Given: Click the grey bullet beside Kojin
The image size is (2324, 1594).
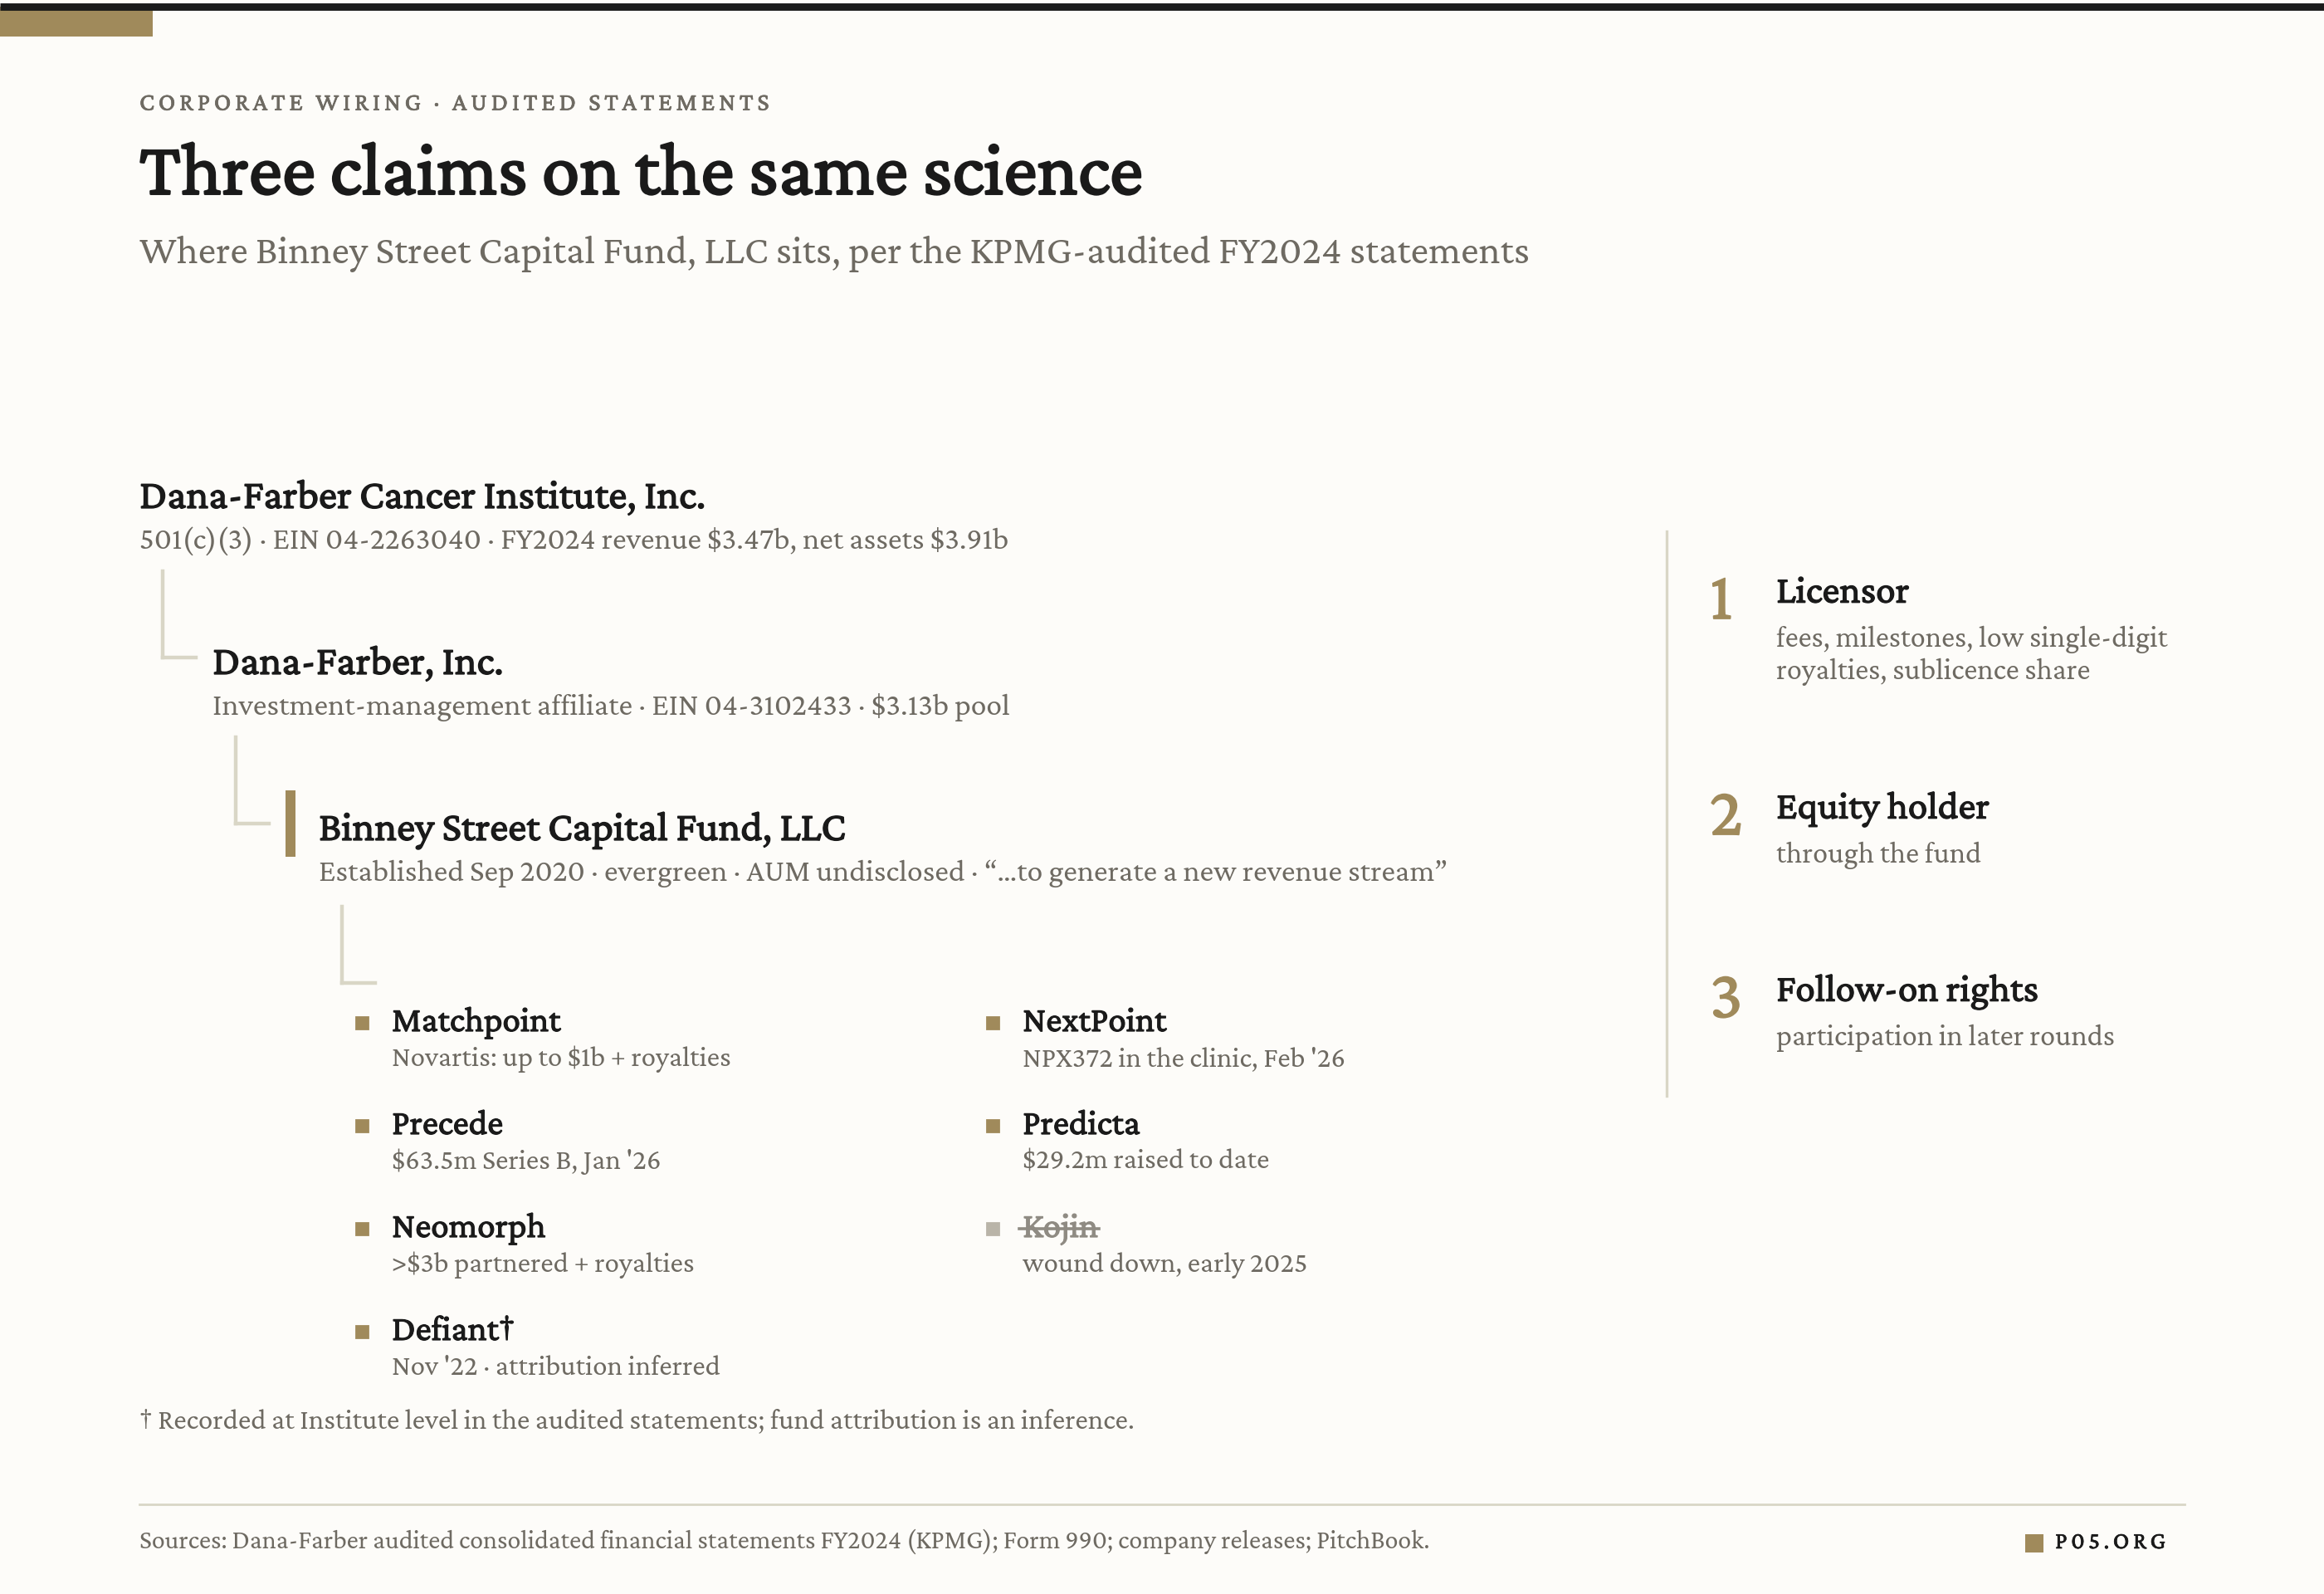Looking at the screenshot, I should tap(993, 1229).
